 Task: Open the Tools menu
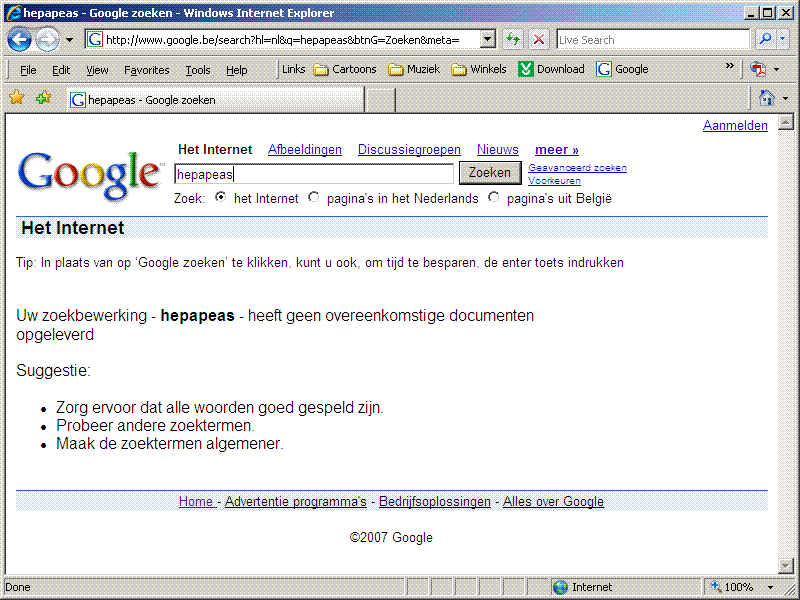197,70
